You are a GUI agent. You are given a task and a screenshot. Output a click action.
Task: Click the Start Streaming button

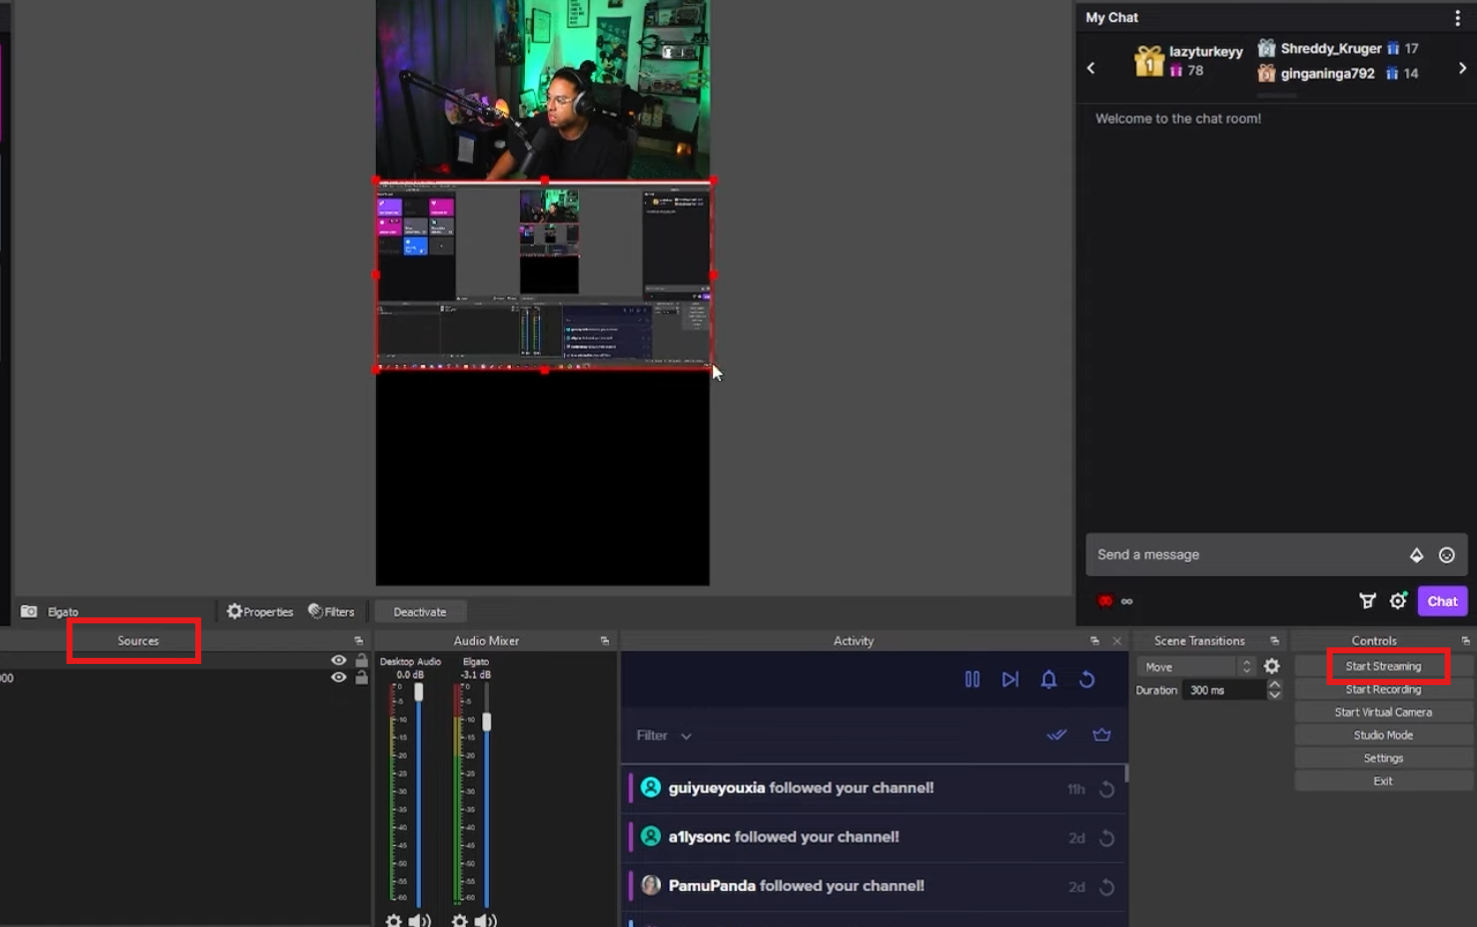tap(1384, 666)
